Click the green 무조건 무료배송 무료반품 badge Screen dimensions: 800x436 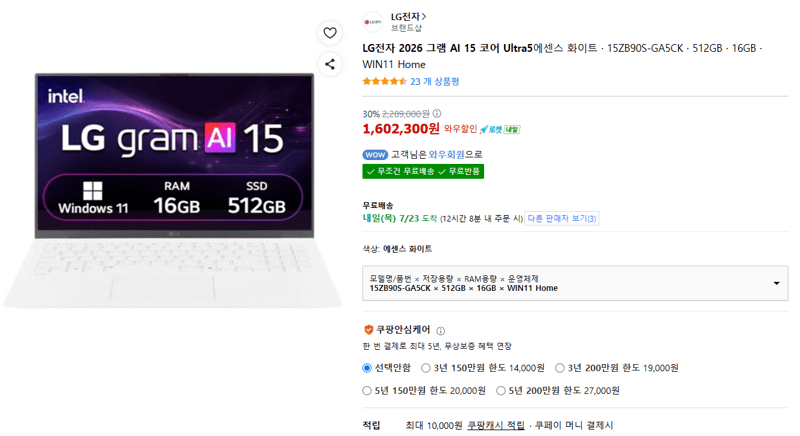tap(423, 171)
